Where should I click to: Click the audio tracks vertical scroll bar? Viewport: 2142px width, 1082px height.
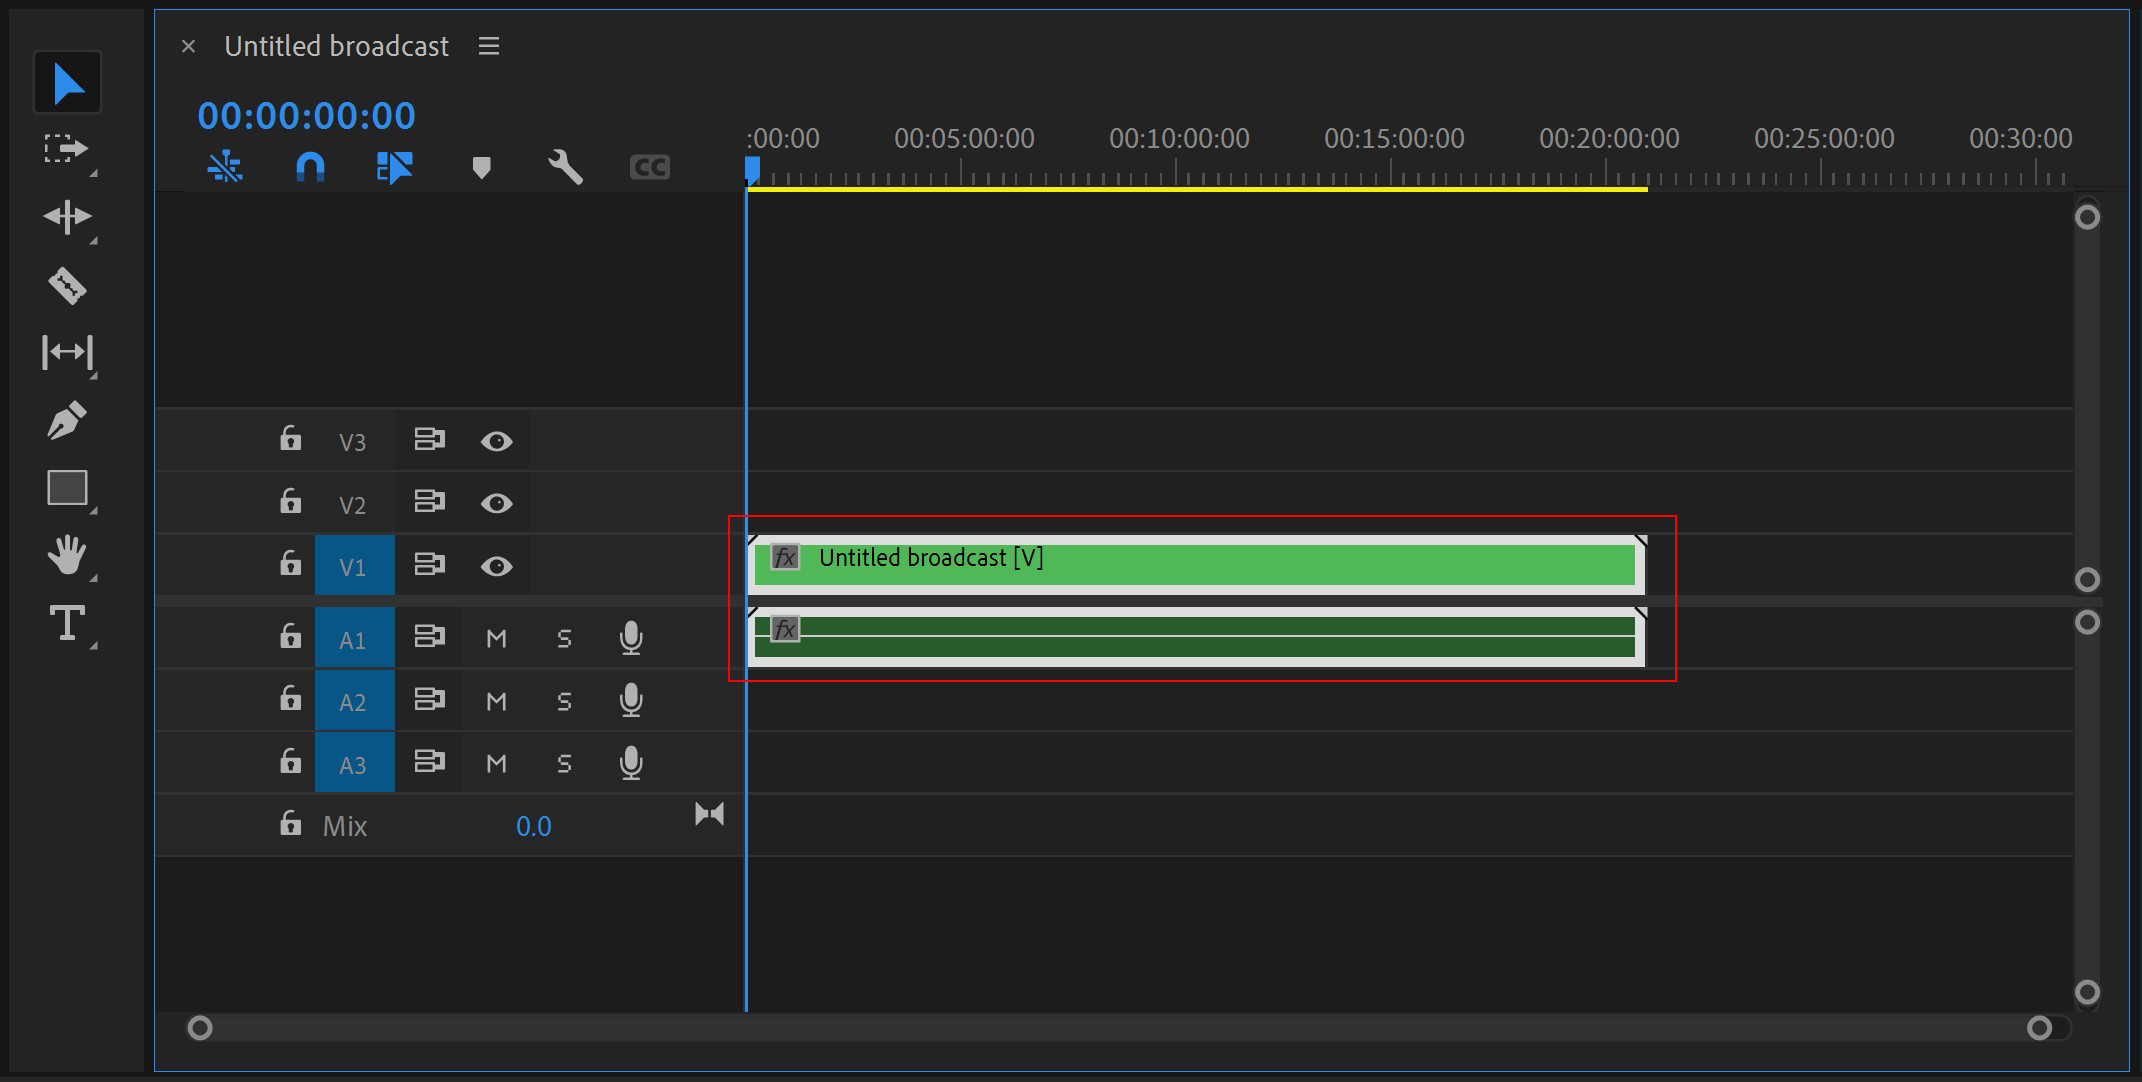click(2087, 807)
